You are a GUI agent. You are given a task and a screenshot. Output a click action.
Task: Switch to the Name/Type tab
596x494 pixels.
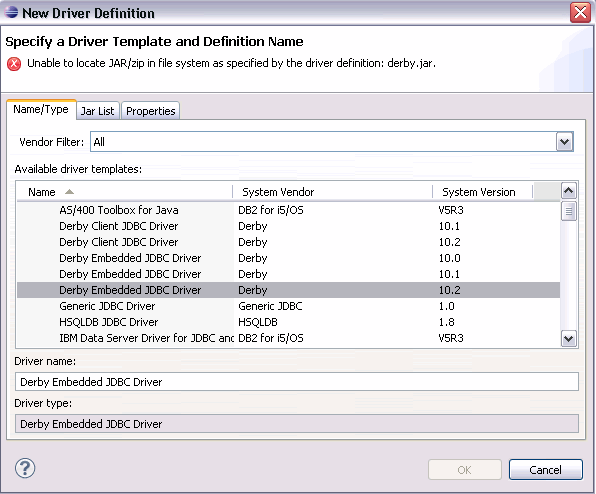[x=41, y=109]
